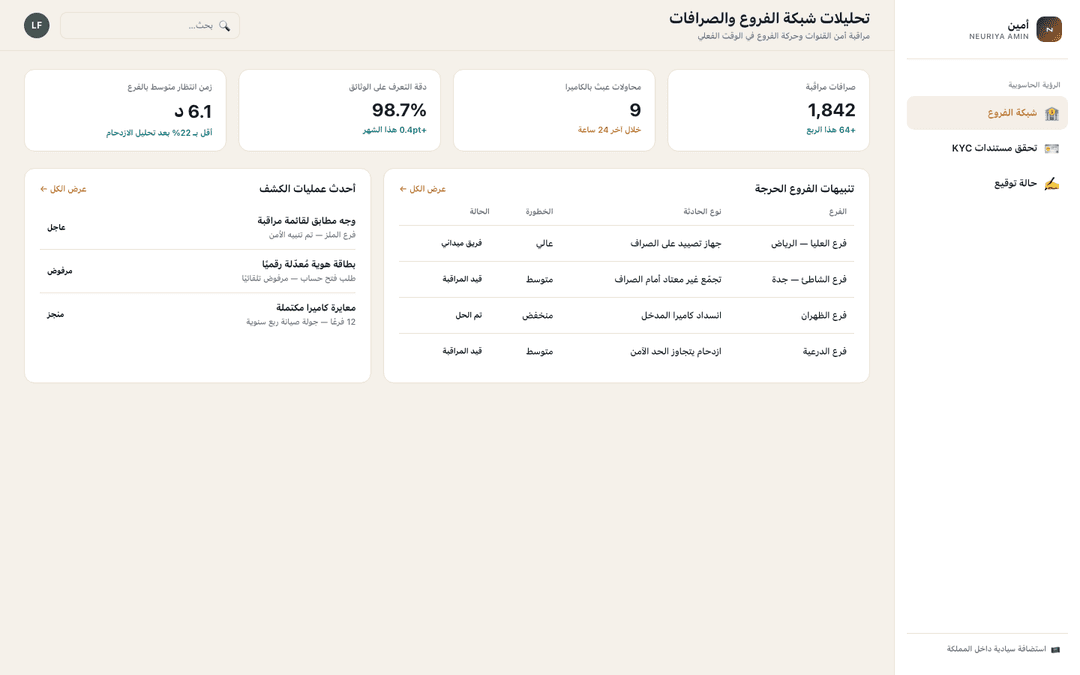Select the فرع الظهران row
Screen dimensions: 1080x675
pyautogui.click(x=626, y=315)
